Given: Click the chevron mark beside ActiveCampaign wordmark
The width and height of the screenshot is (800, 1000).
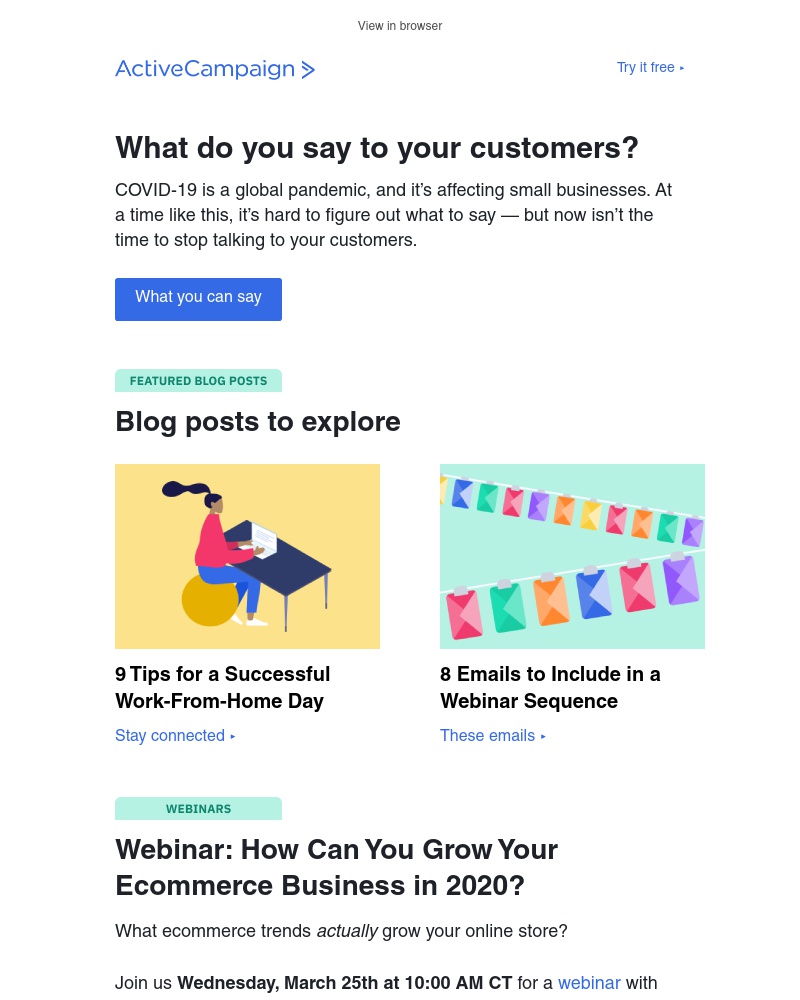Looking at the screenshot, I should point(308,70).
